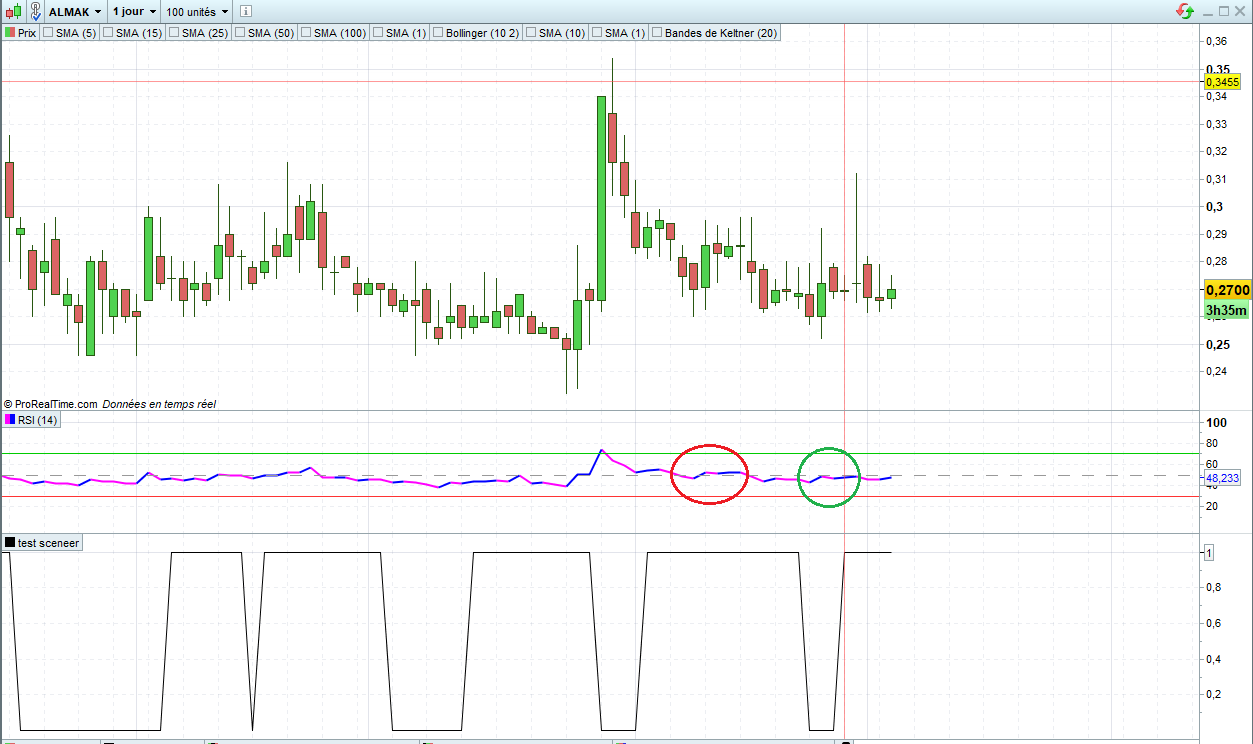The width and height of the screenshot is (1253, 744).
Task: Click the yellow 0,3455 price label
Action: click(1222, 82)
